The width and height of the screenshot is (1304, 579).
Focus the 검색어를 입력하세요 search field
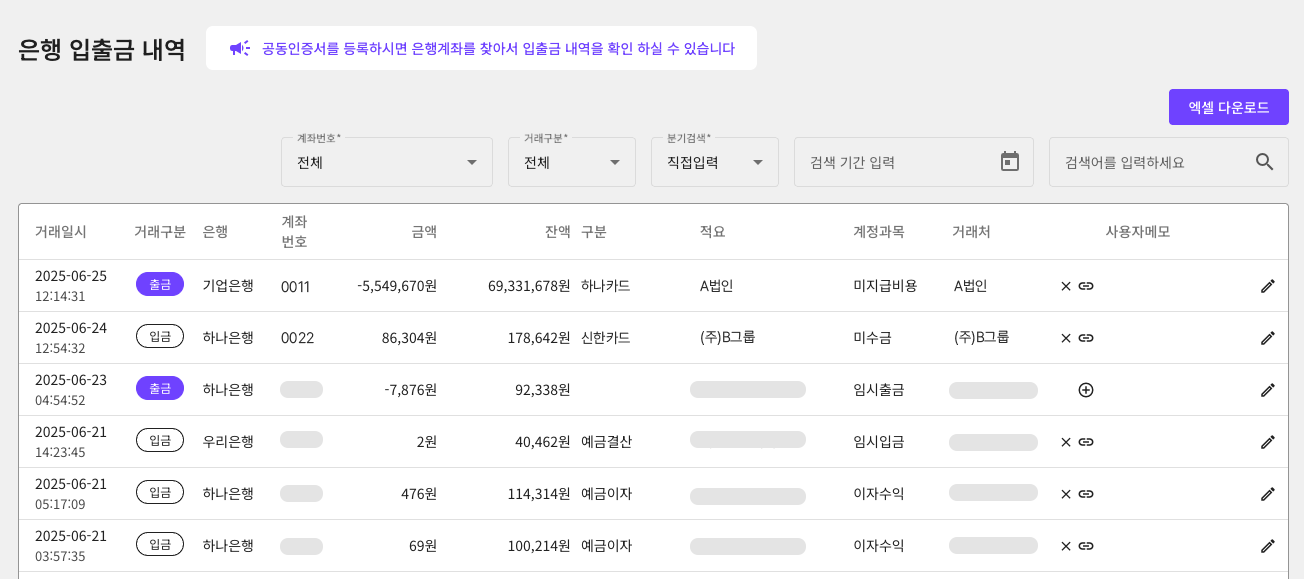[x=1150, y=162]
